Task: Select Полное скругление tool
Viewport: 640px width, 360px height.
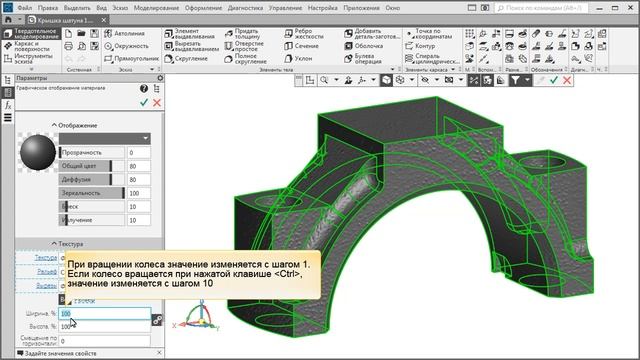Action: pos(245,59)
